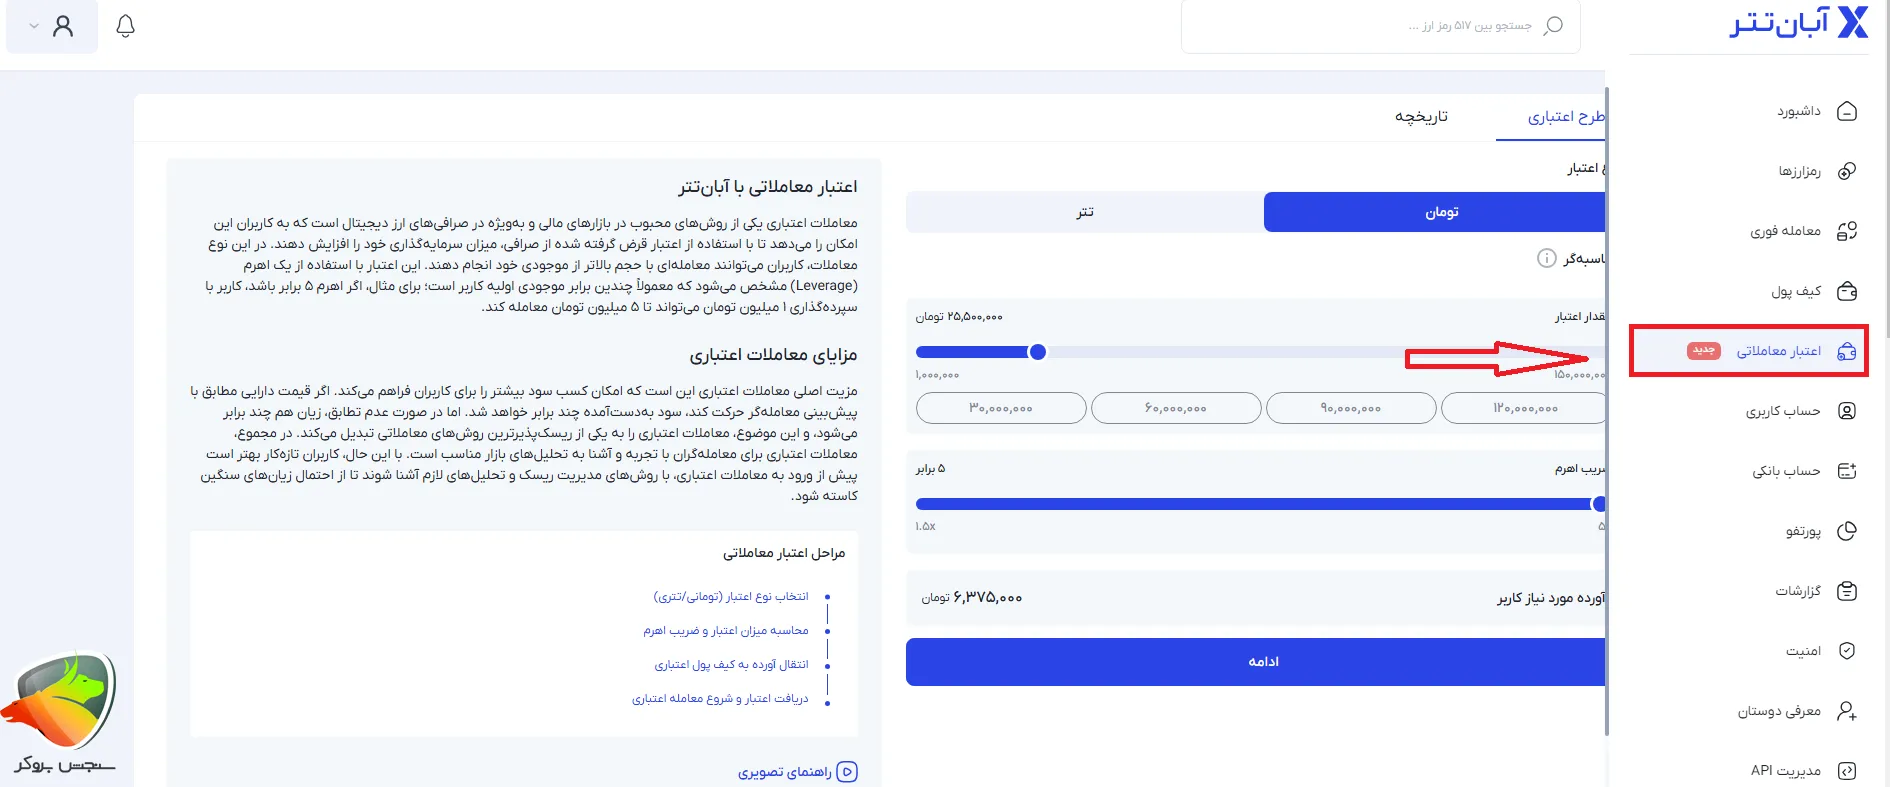The width and height of the screenshot is (1890, 787).
Task: Click the search magnifier icon
Action: pos(1553,26)
